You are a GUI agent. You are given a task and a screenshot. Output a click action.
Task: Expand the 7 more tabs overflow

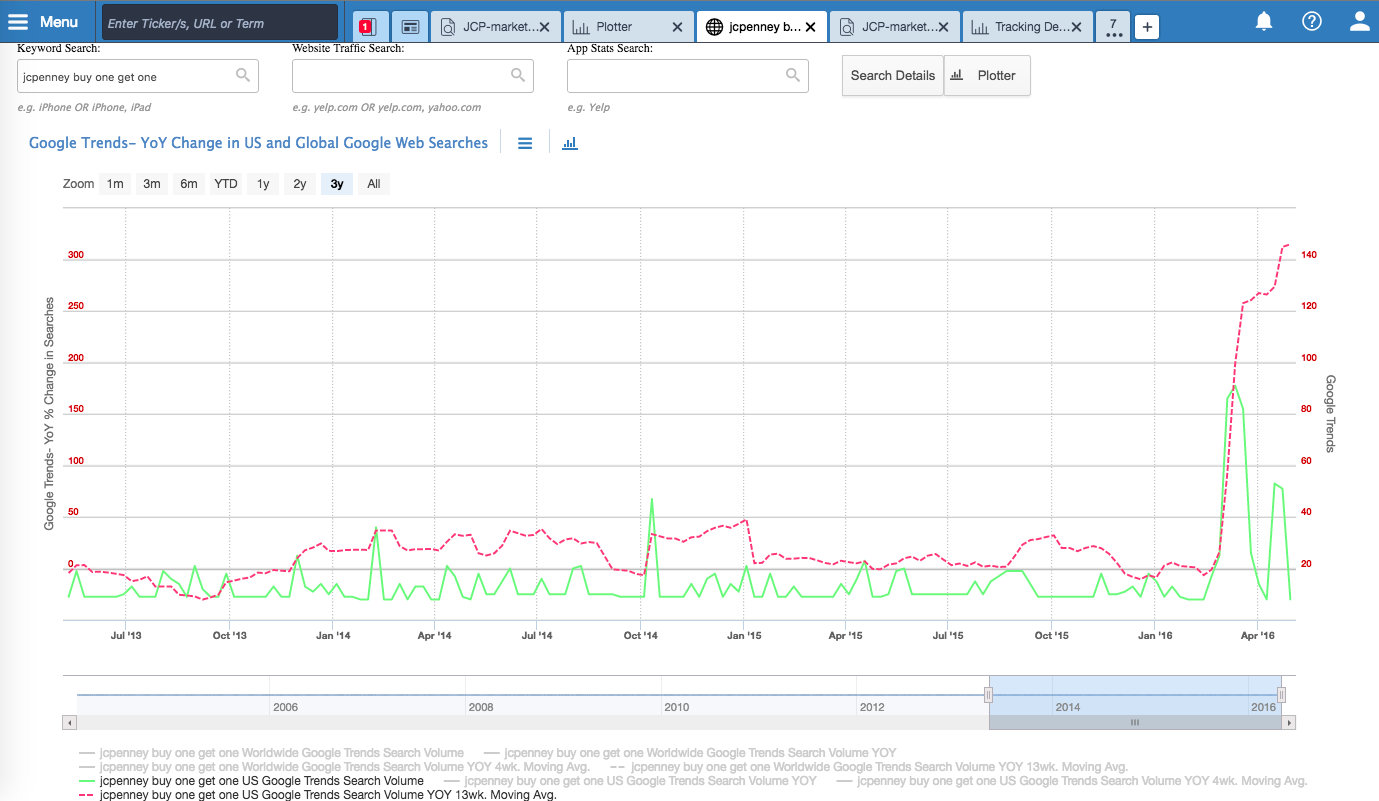coord(1113,27)
